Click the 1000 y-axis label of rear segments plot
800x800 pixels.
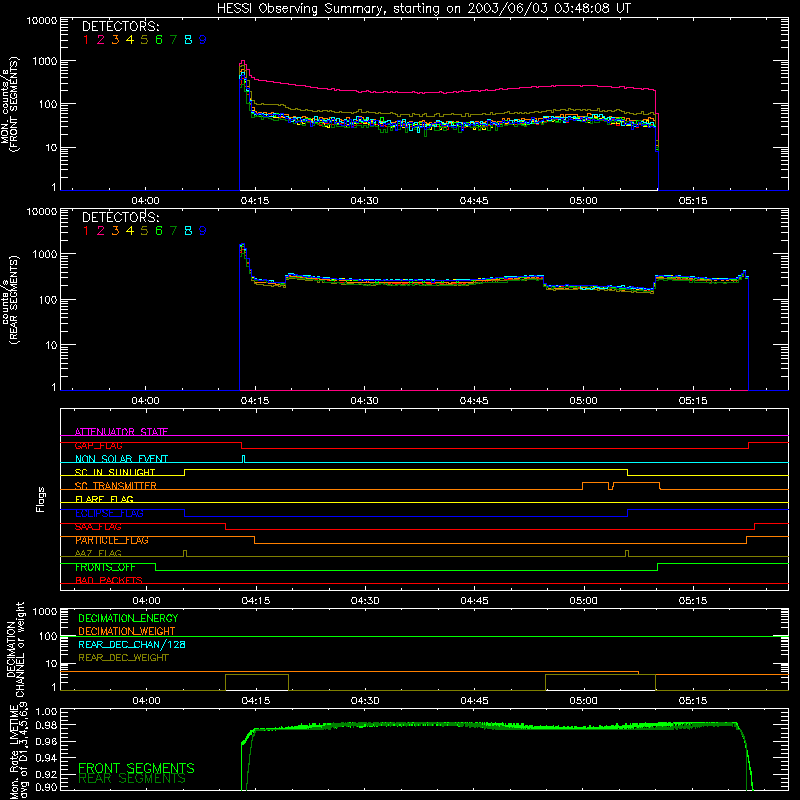[x=45, y=254]
